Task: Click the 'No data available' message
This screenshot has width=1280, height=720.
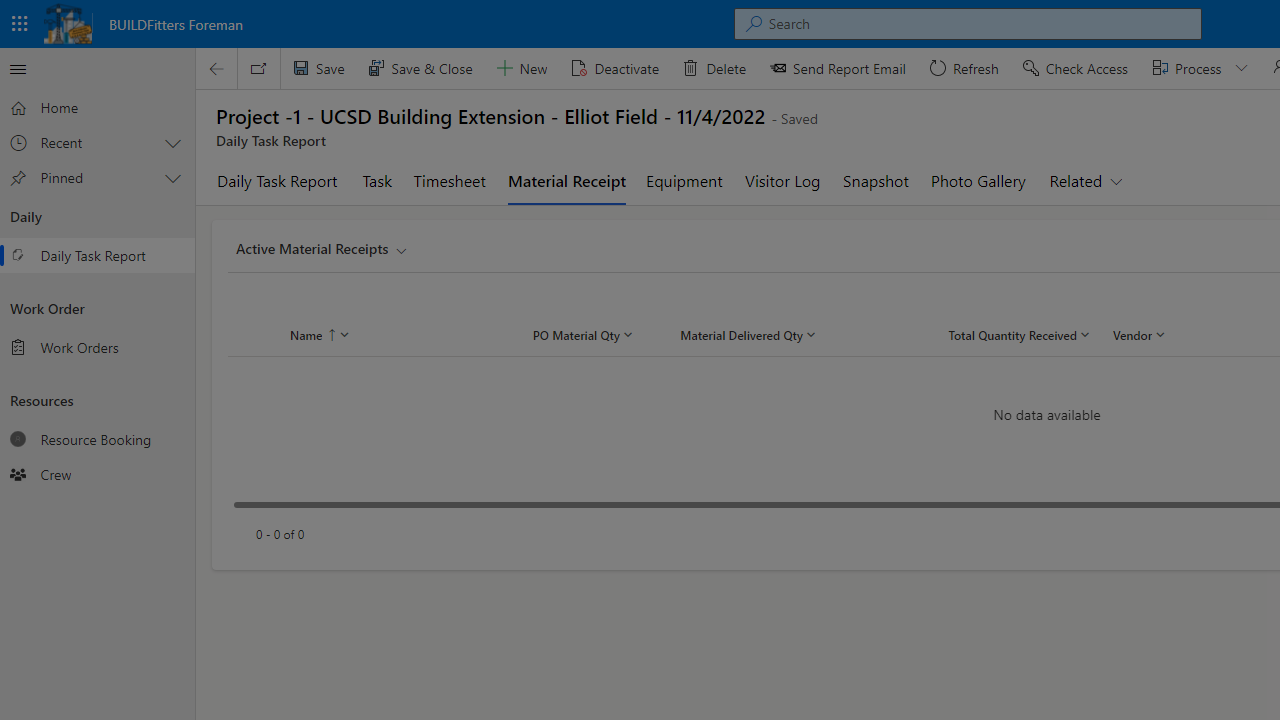Action: [x=1047, y=415]
